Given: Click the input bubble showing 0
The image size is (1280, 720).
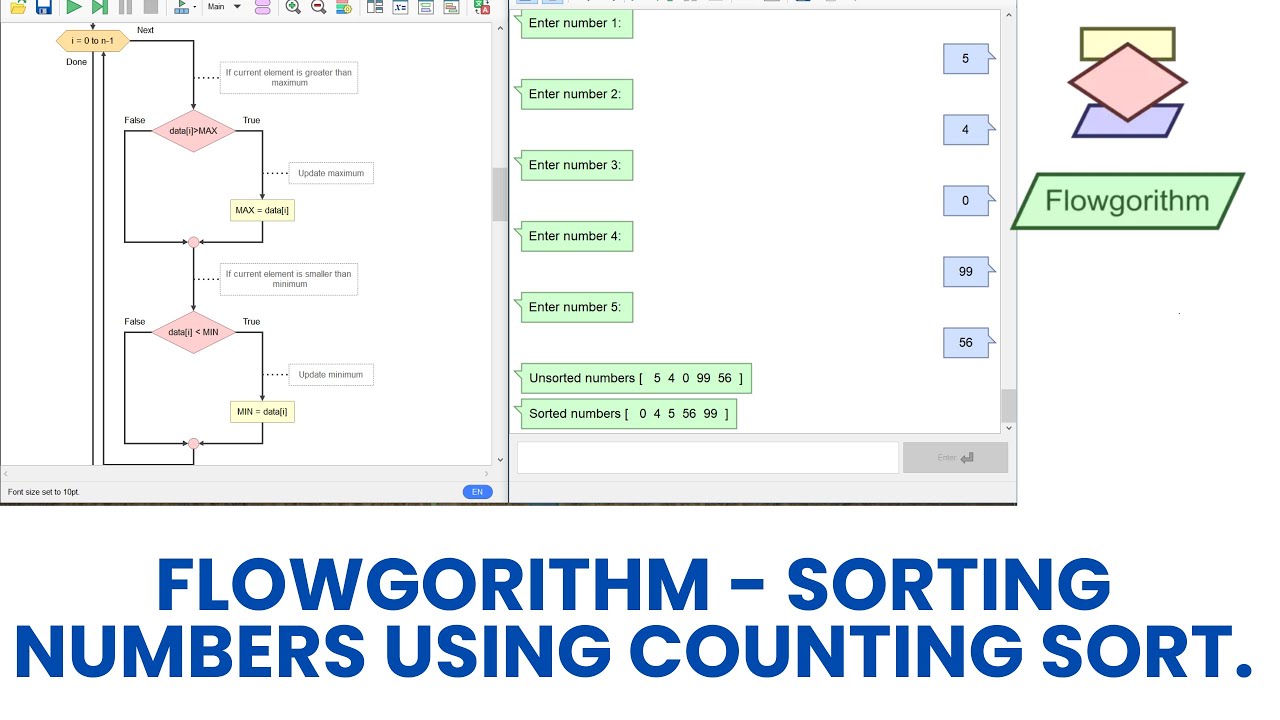Looking at the screenshot, I should tap(968, 201).
